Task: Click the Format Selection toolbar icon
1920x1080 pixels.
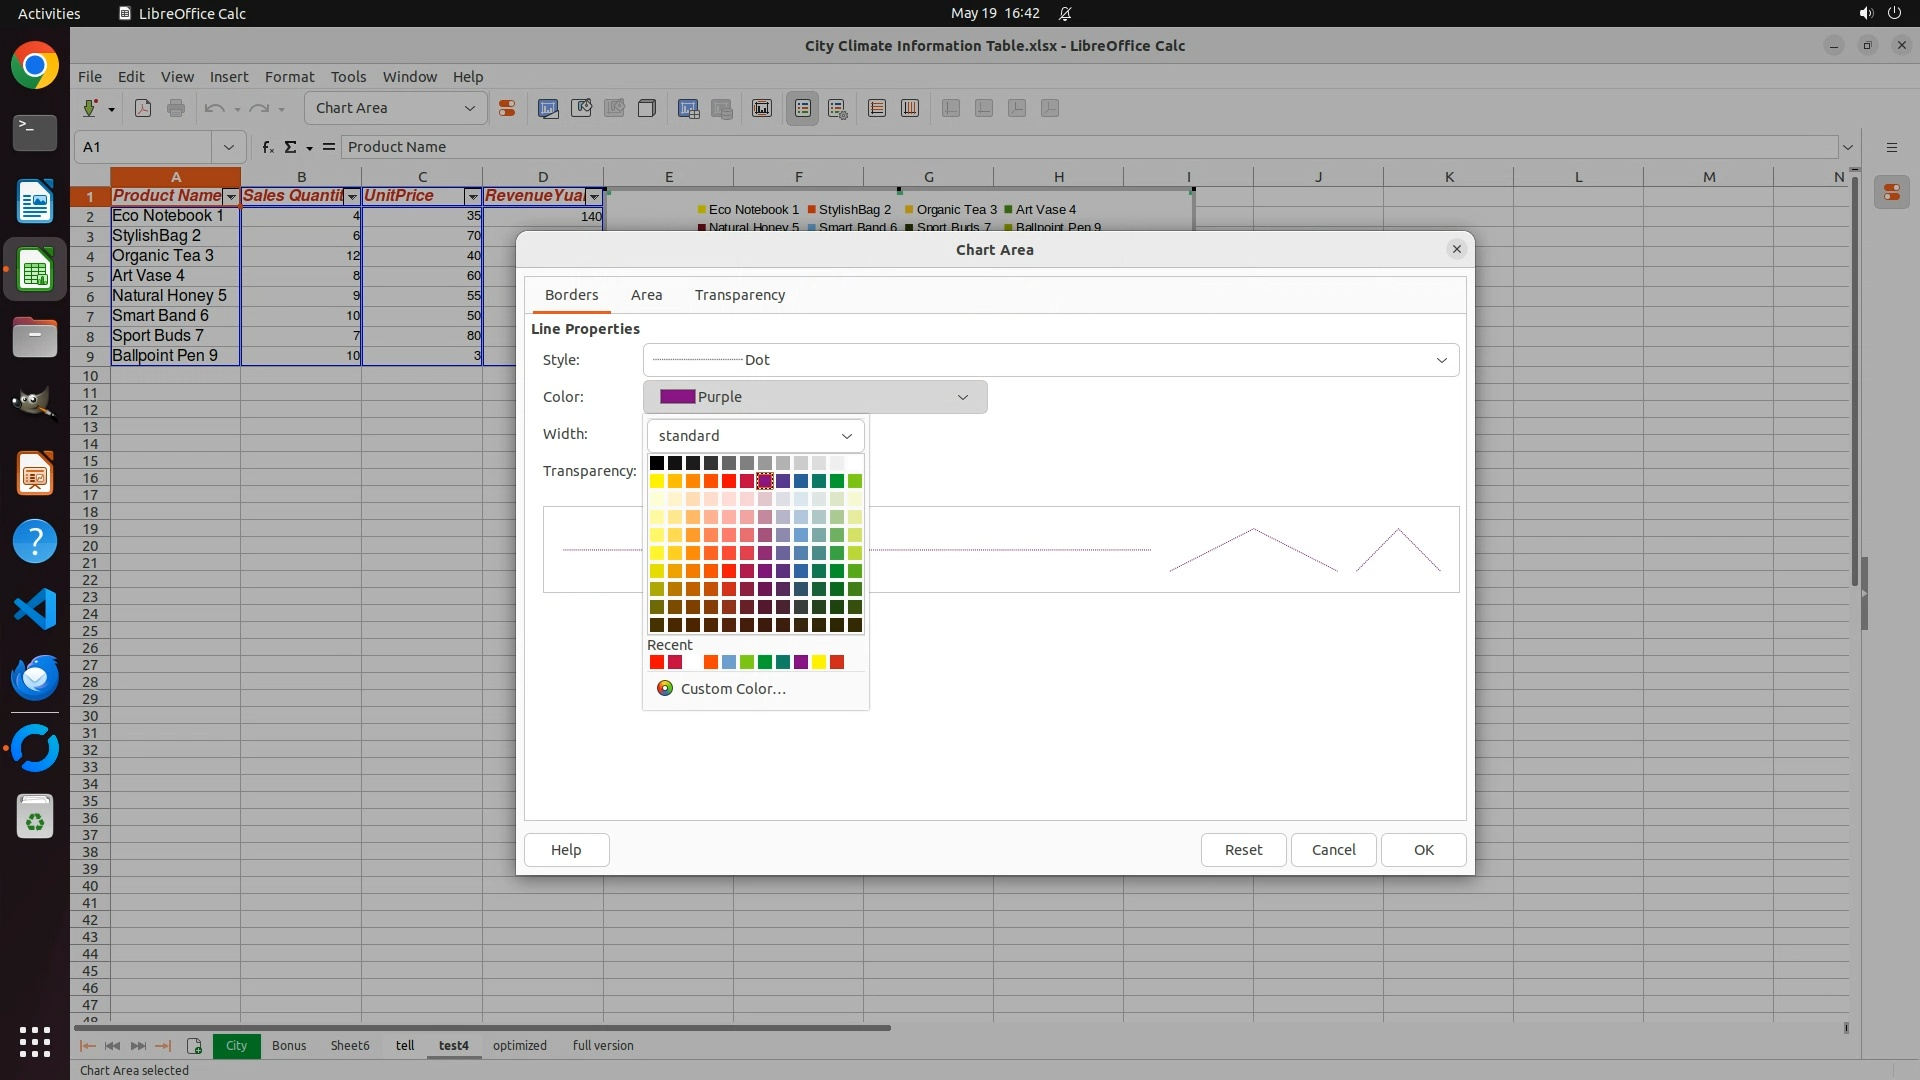Action: 507,108
